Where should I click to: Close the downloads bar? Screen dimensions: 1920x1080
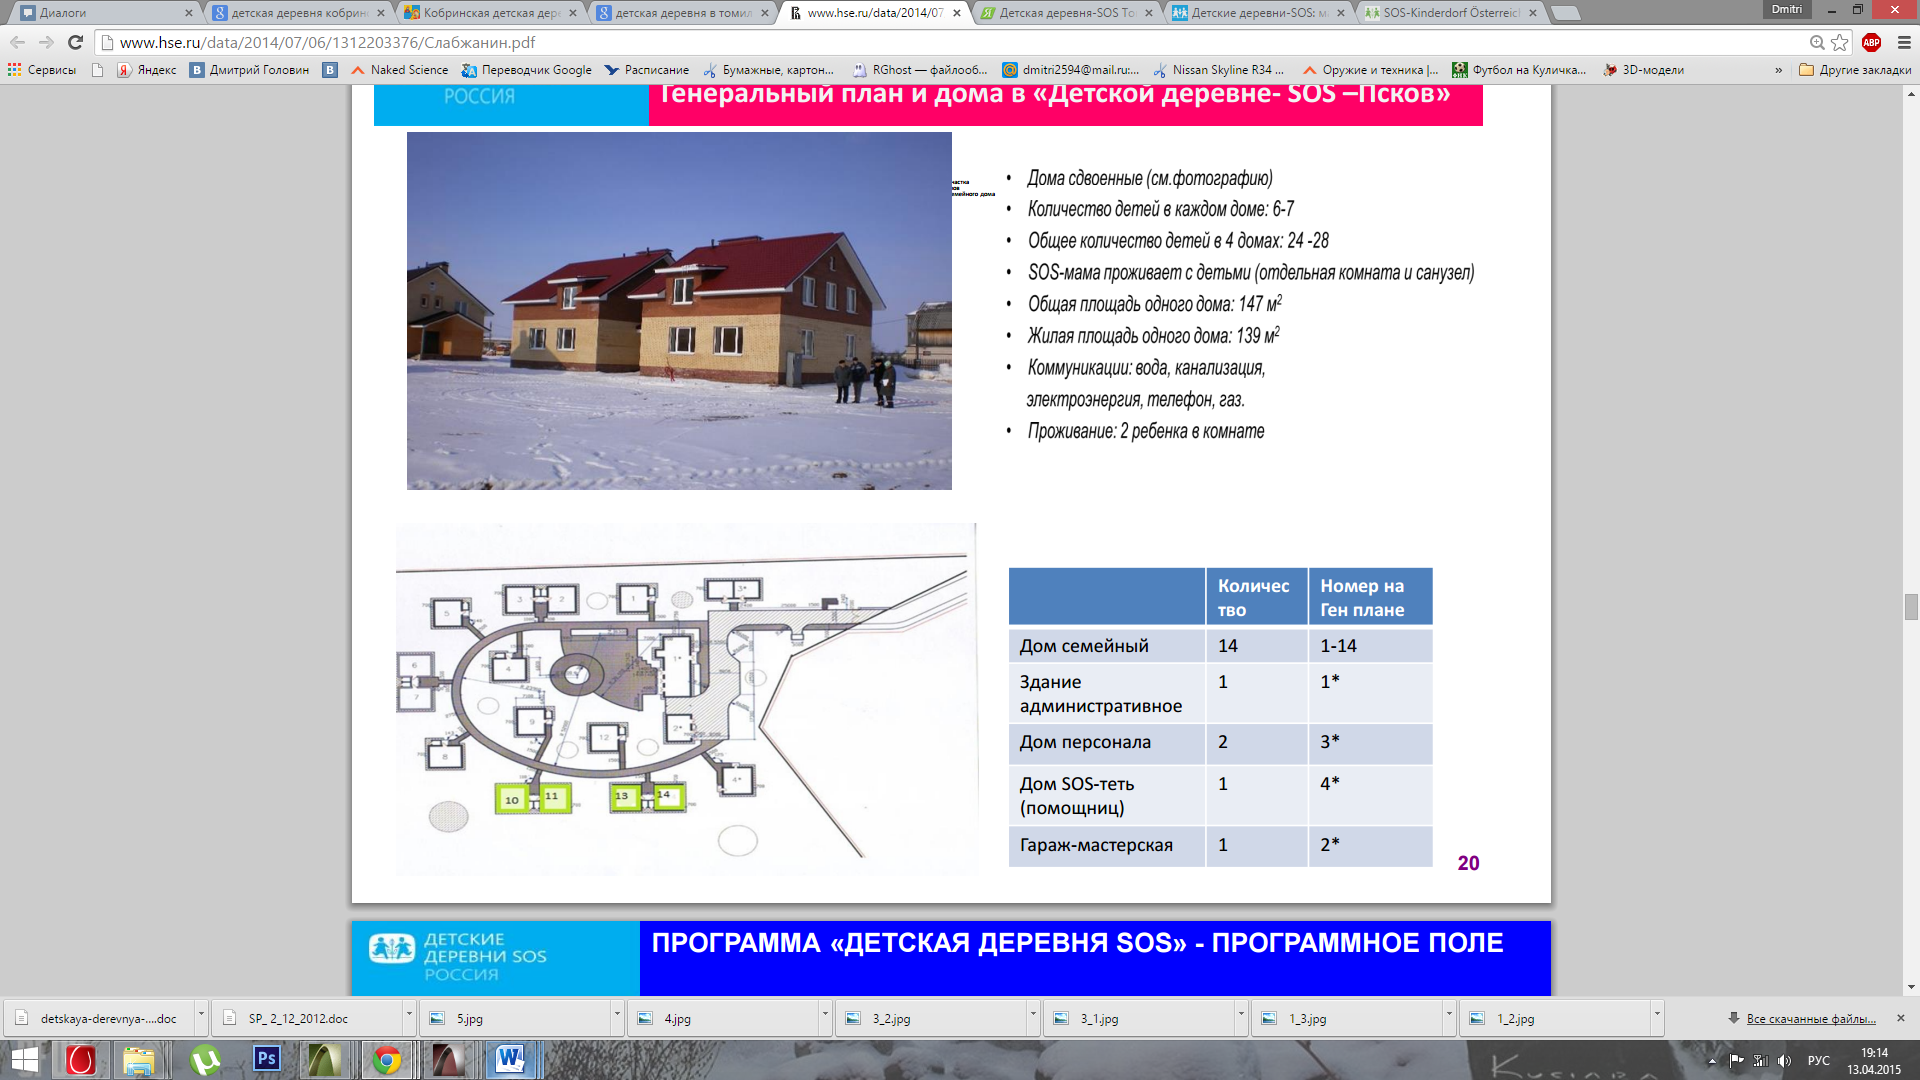(x=1901, y=1018)
